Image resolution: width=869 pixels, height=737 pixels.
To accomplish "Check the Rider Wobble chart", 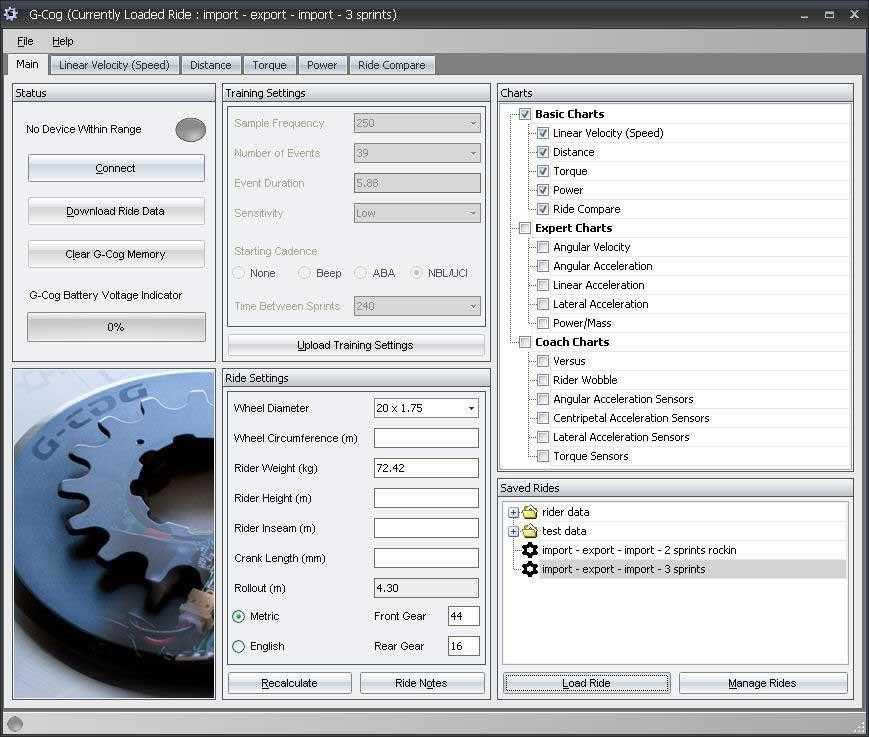I will click(x=543, y=380).
